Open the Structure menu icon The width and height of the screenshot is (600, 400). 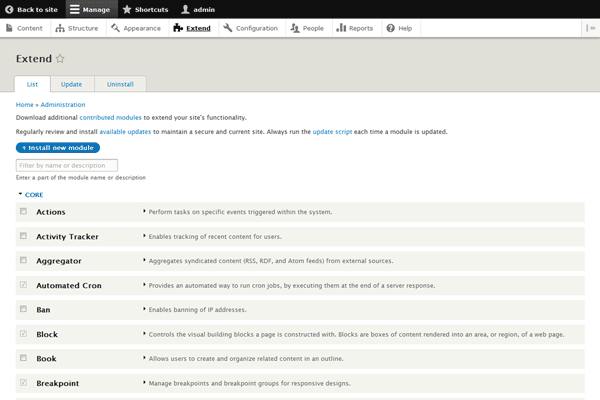click(x=60, y=28)
